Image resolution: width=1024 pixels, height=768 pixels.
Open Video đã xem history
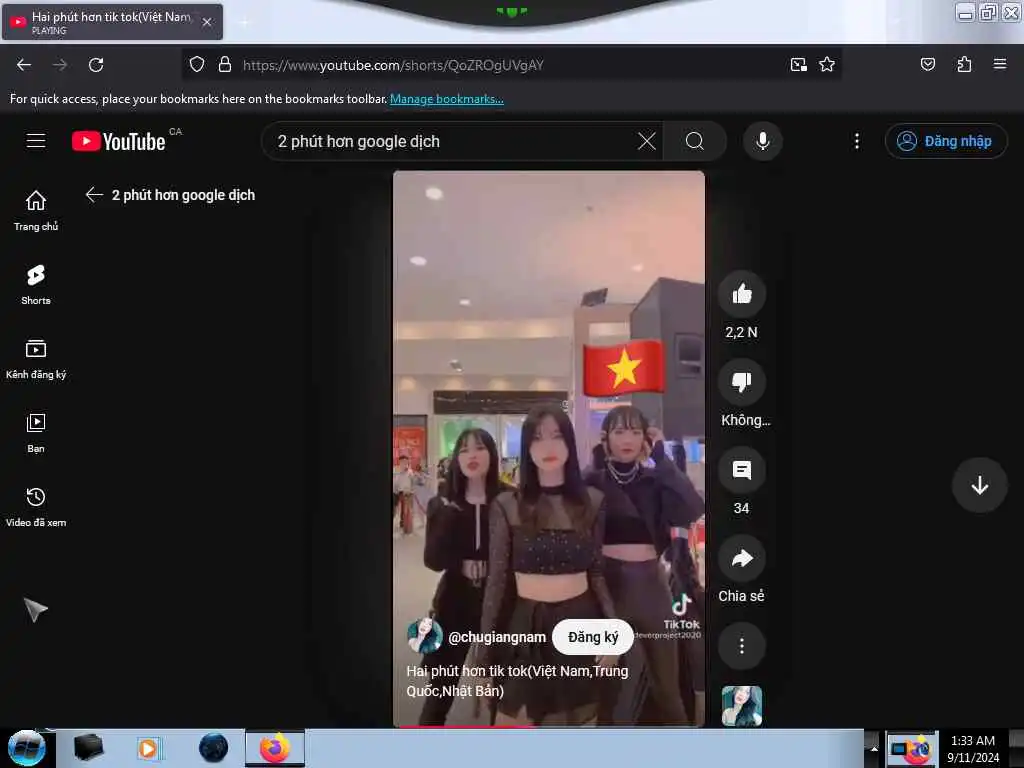click(36, 507)
